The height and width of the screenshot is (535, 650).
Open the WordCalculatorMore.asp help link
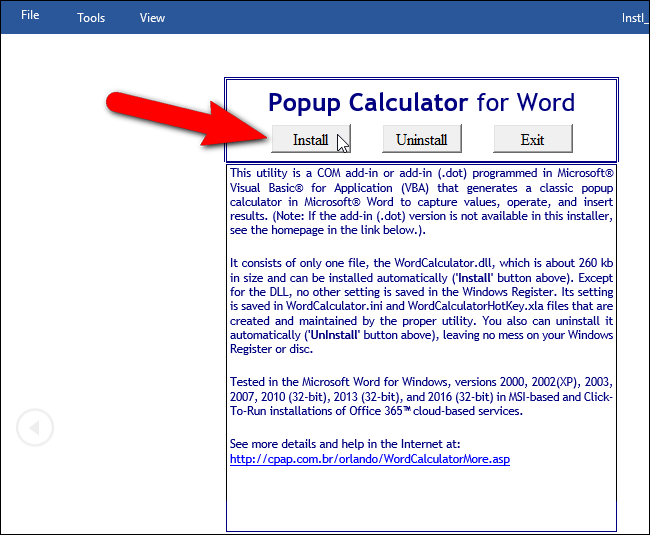tap(370, 459)
